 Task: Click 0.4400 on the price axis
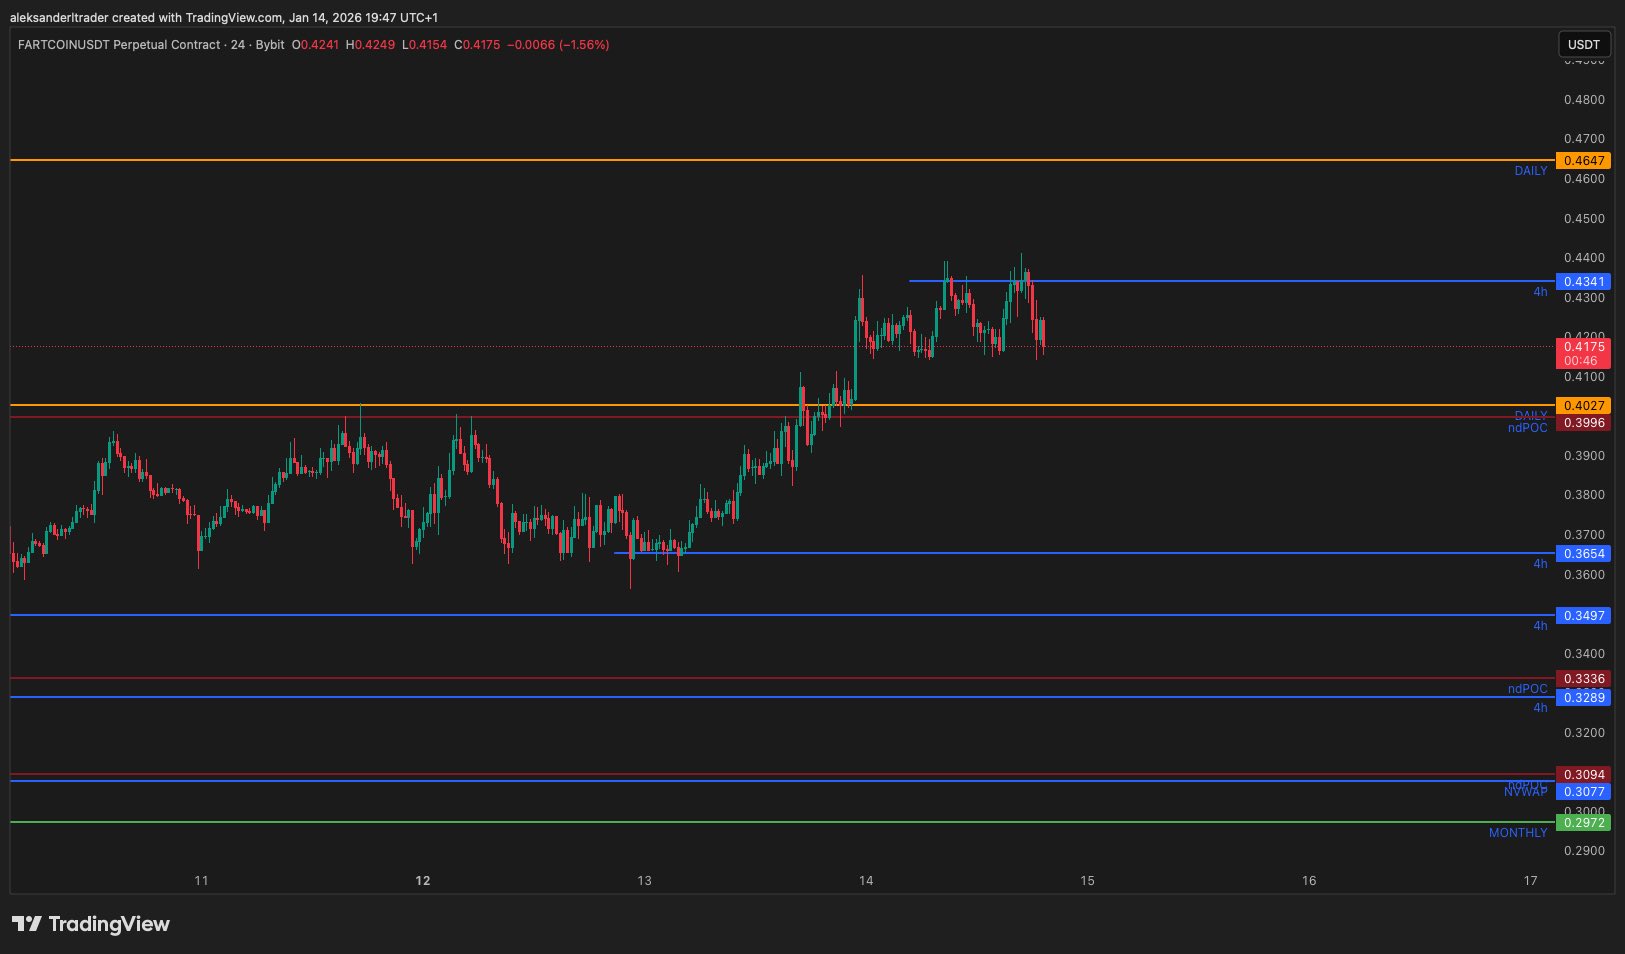pyautogui.click(x=1584, y=258)
